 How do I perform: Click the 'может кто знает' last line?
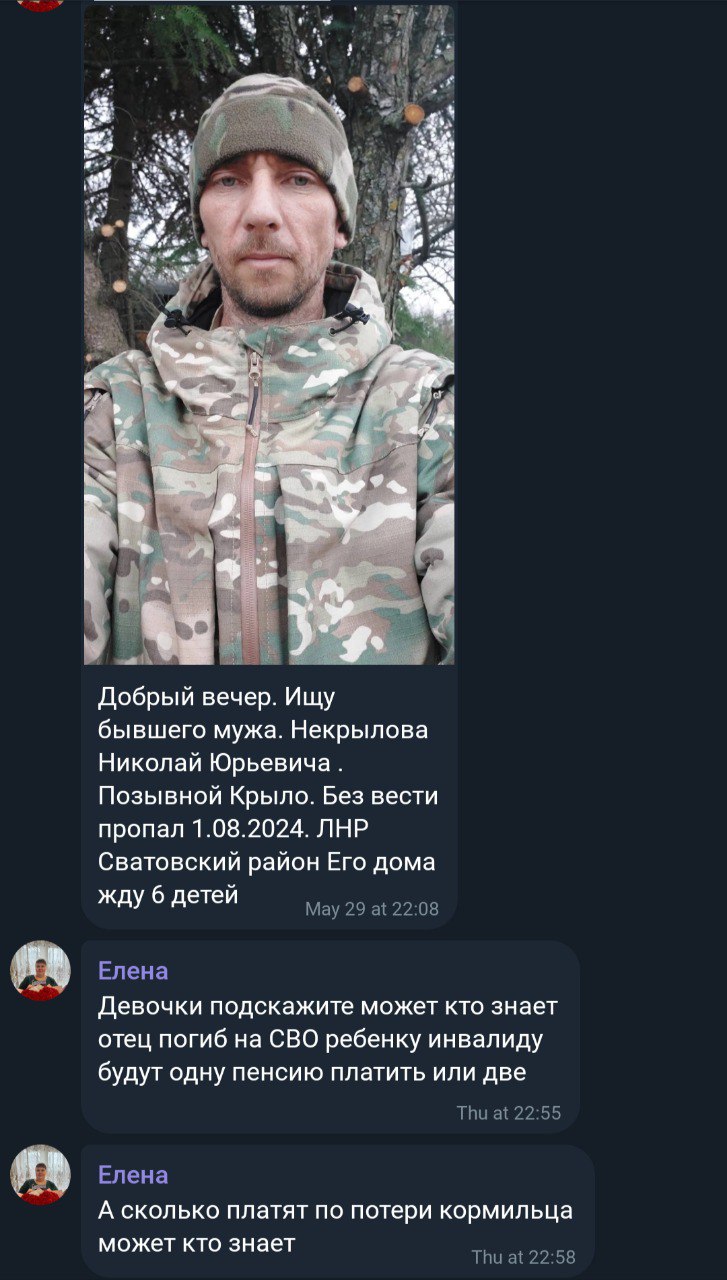pyautogui.click(x=197, y=1243)
